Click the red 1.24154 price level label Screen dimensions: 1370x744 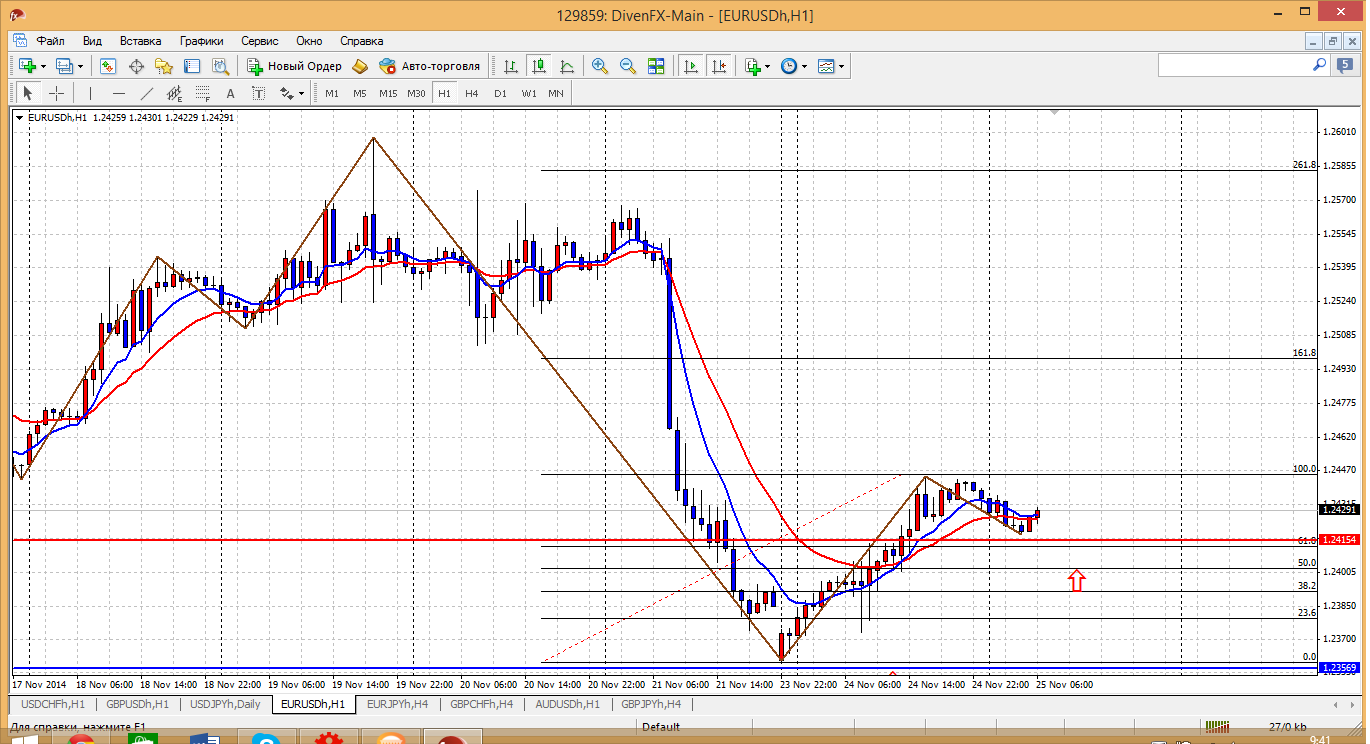click(1338, 540)
